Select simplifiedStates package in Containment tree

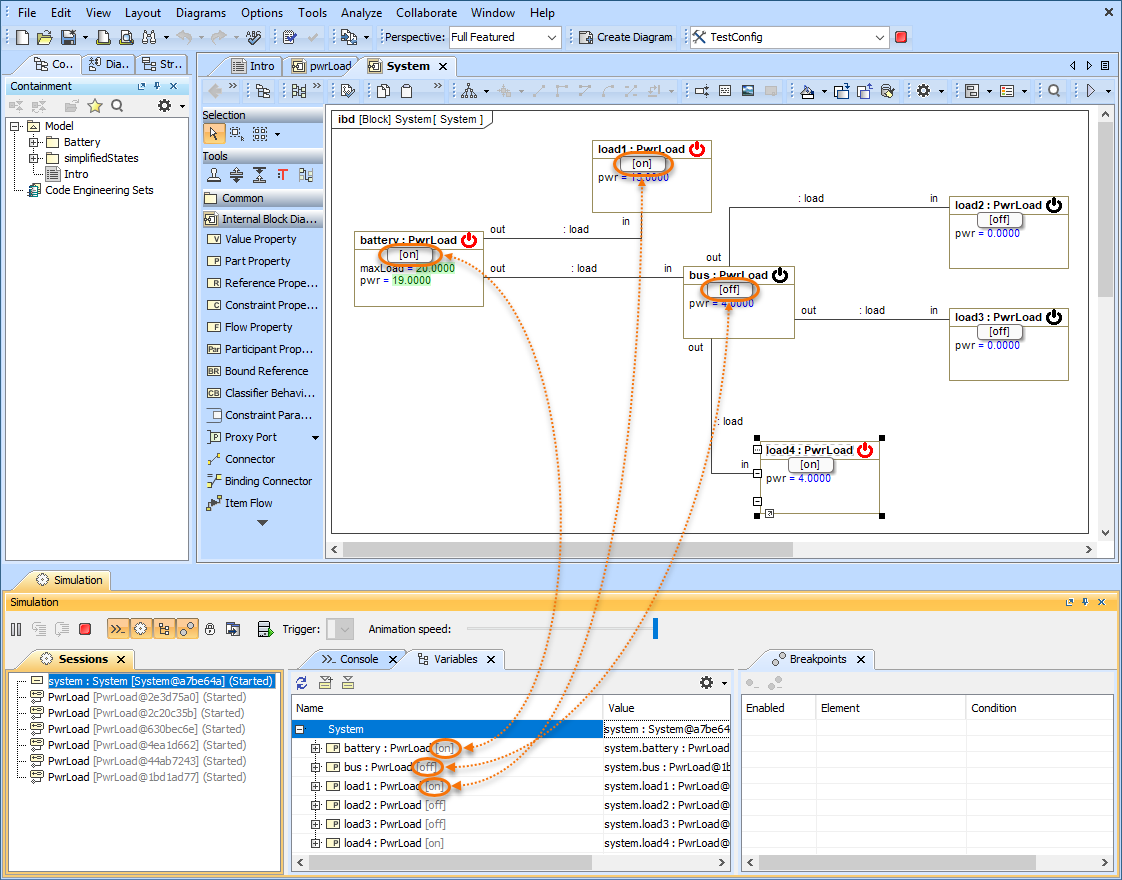(101, 158)
